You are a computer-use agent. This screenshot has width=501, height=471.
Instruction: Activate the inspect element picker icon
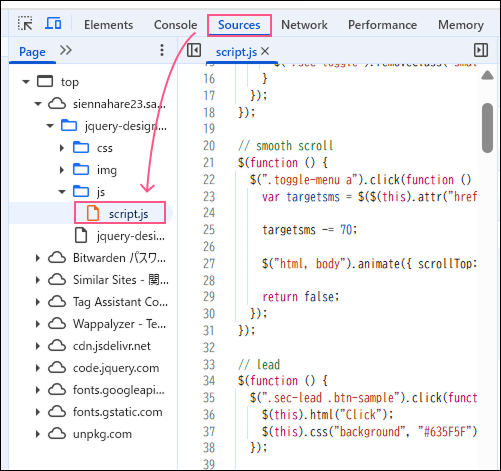pyautogui.click(x=25, y=24)
